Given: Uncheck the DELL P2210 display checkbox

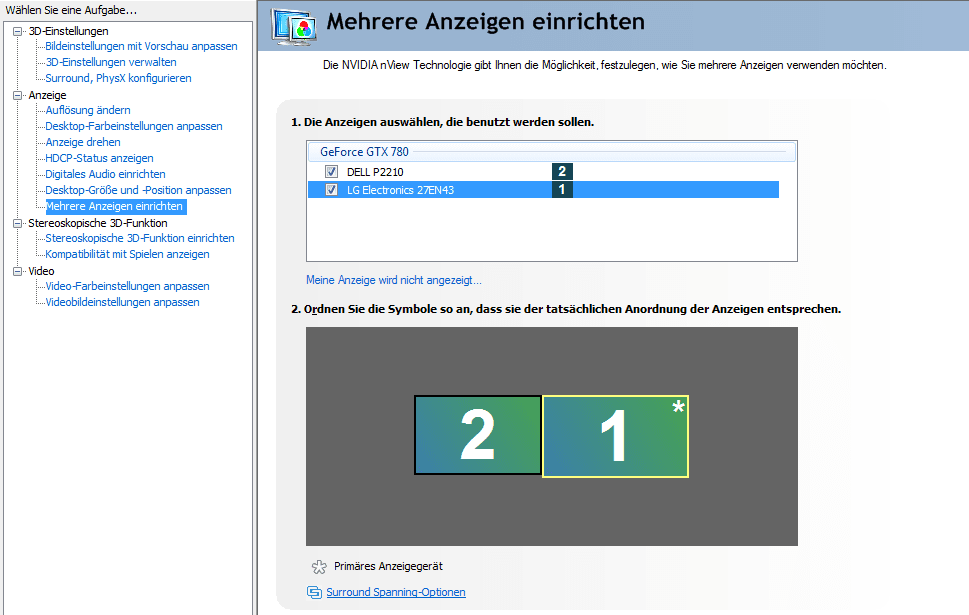Looking at the screenshot, I should tap(331, 171).
